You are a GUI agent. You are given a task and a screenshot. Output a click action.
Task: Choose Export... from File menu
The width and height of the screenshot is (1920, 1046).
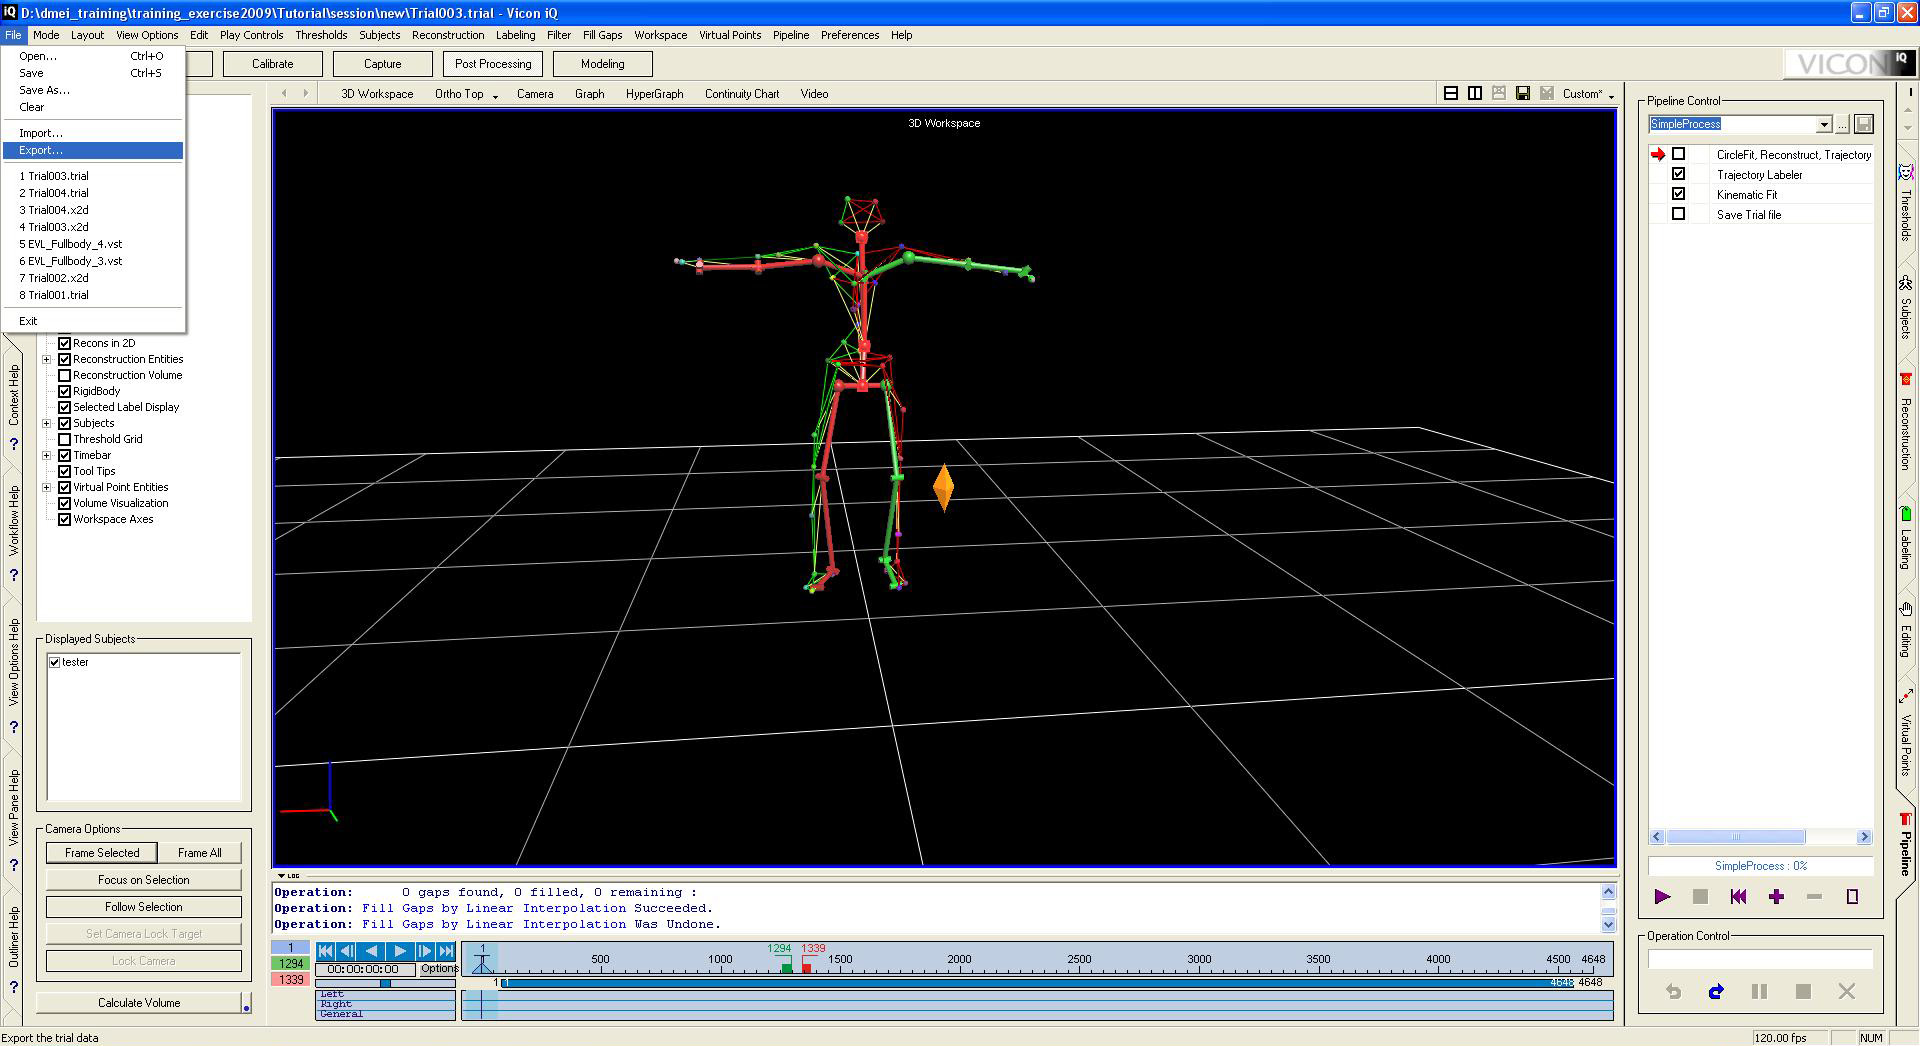[93, 150]
